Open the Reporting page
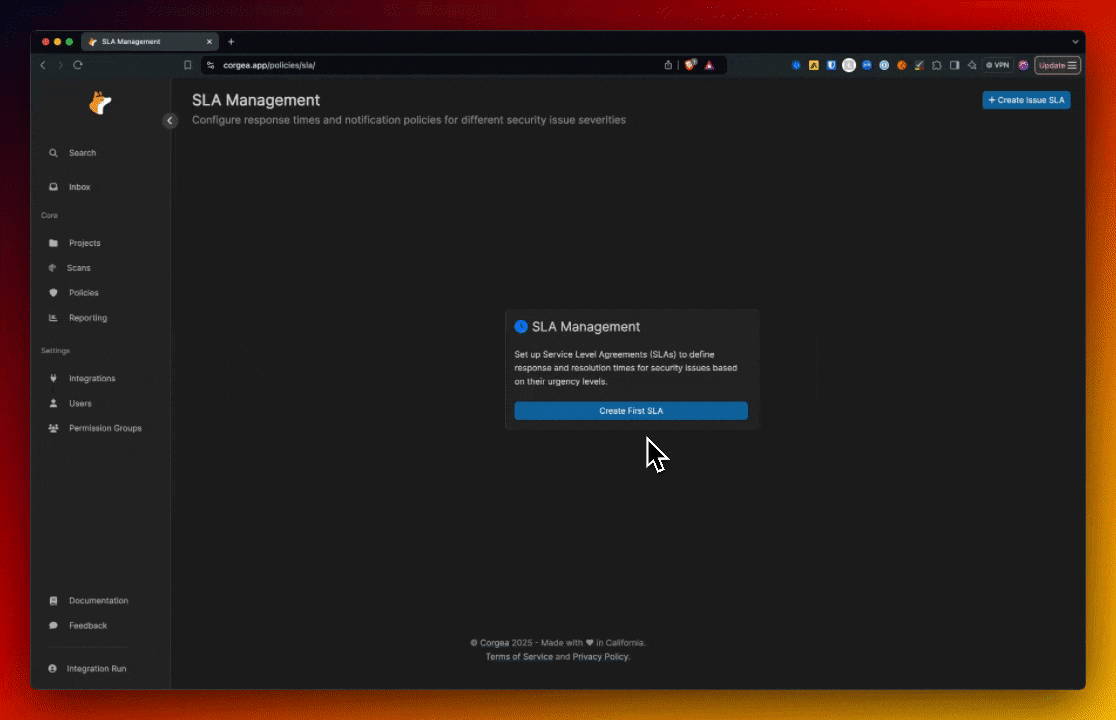This screenshot has height=720, width=1116. 87,318
